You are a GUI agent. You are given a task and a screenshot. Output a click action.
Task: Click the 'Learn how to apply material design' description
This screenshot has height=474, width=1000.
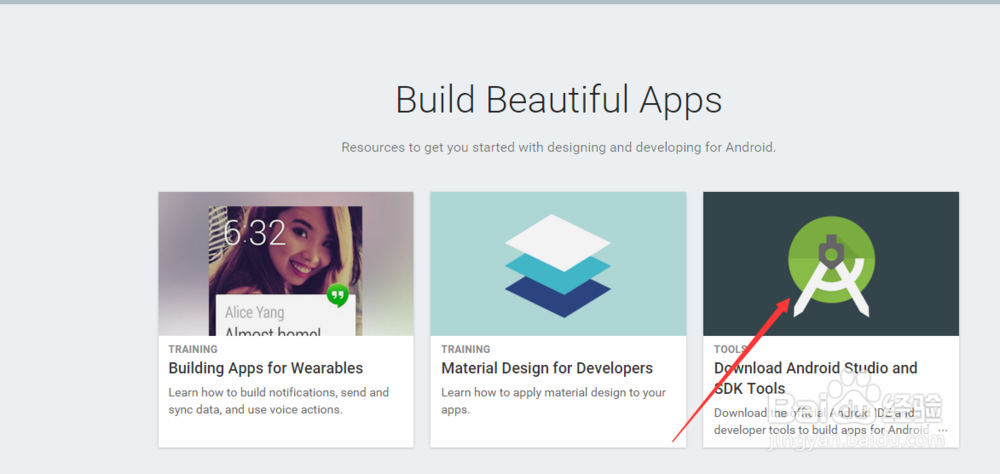(x=554, y=401)
